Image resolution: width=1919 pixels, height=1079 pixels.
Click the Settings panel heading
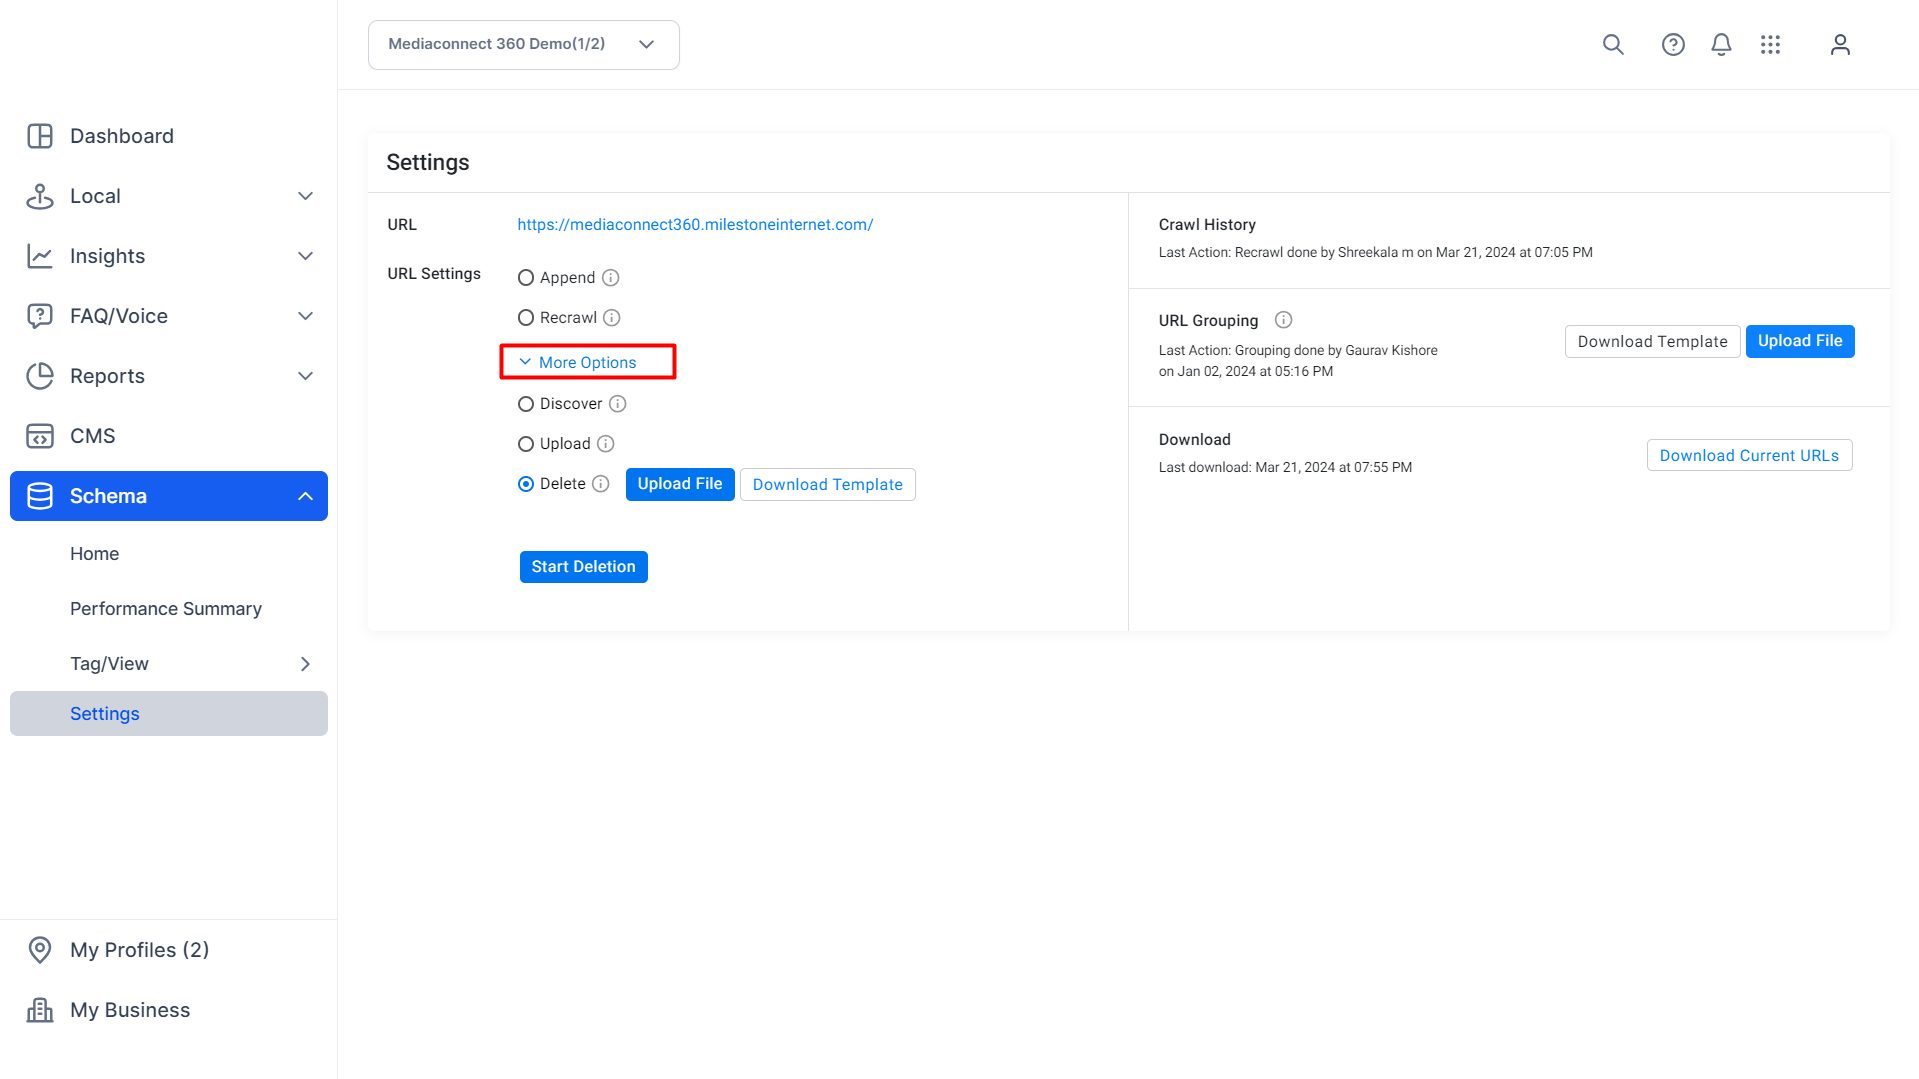428,163
